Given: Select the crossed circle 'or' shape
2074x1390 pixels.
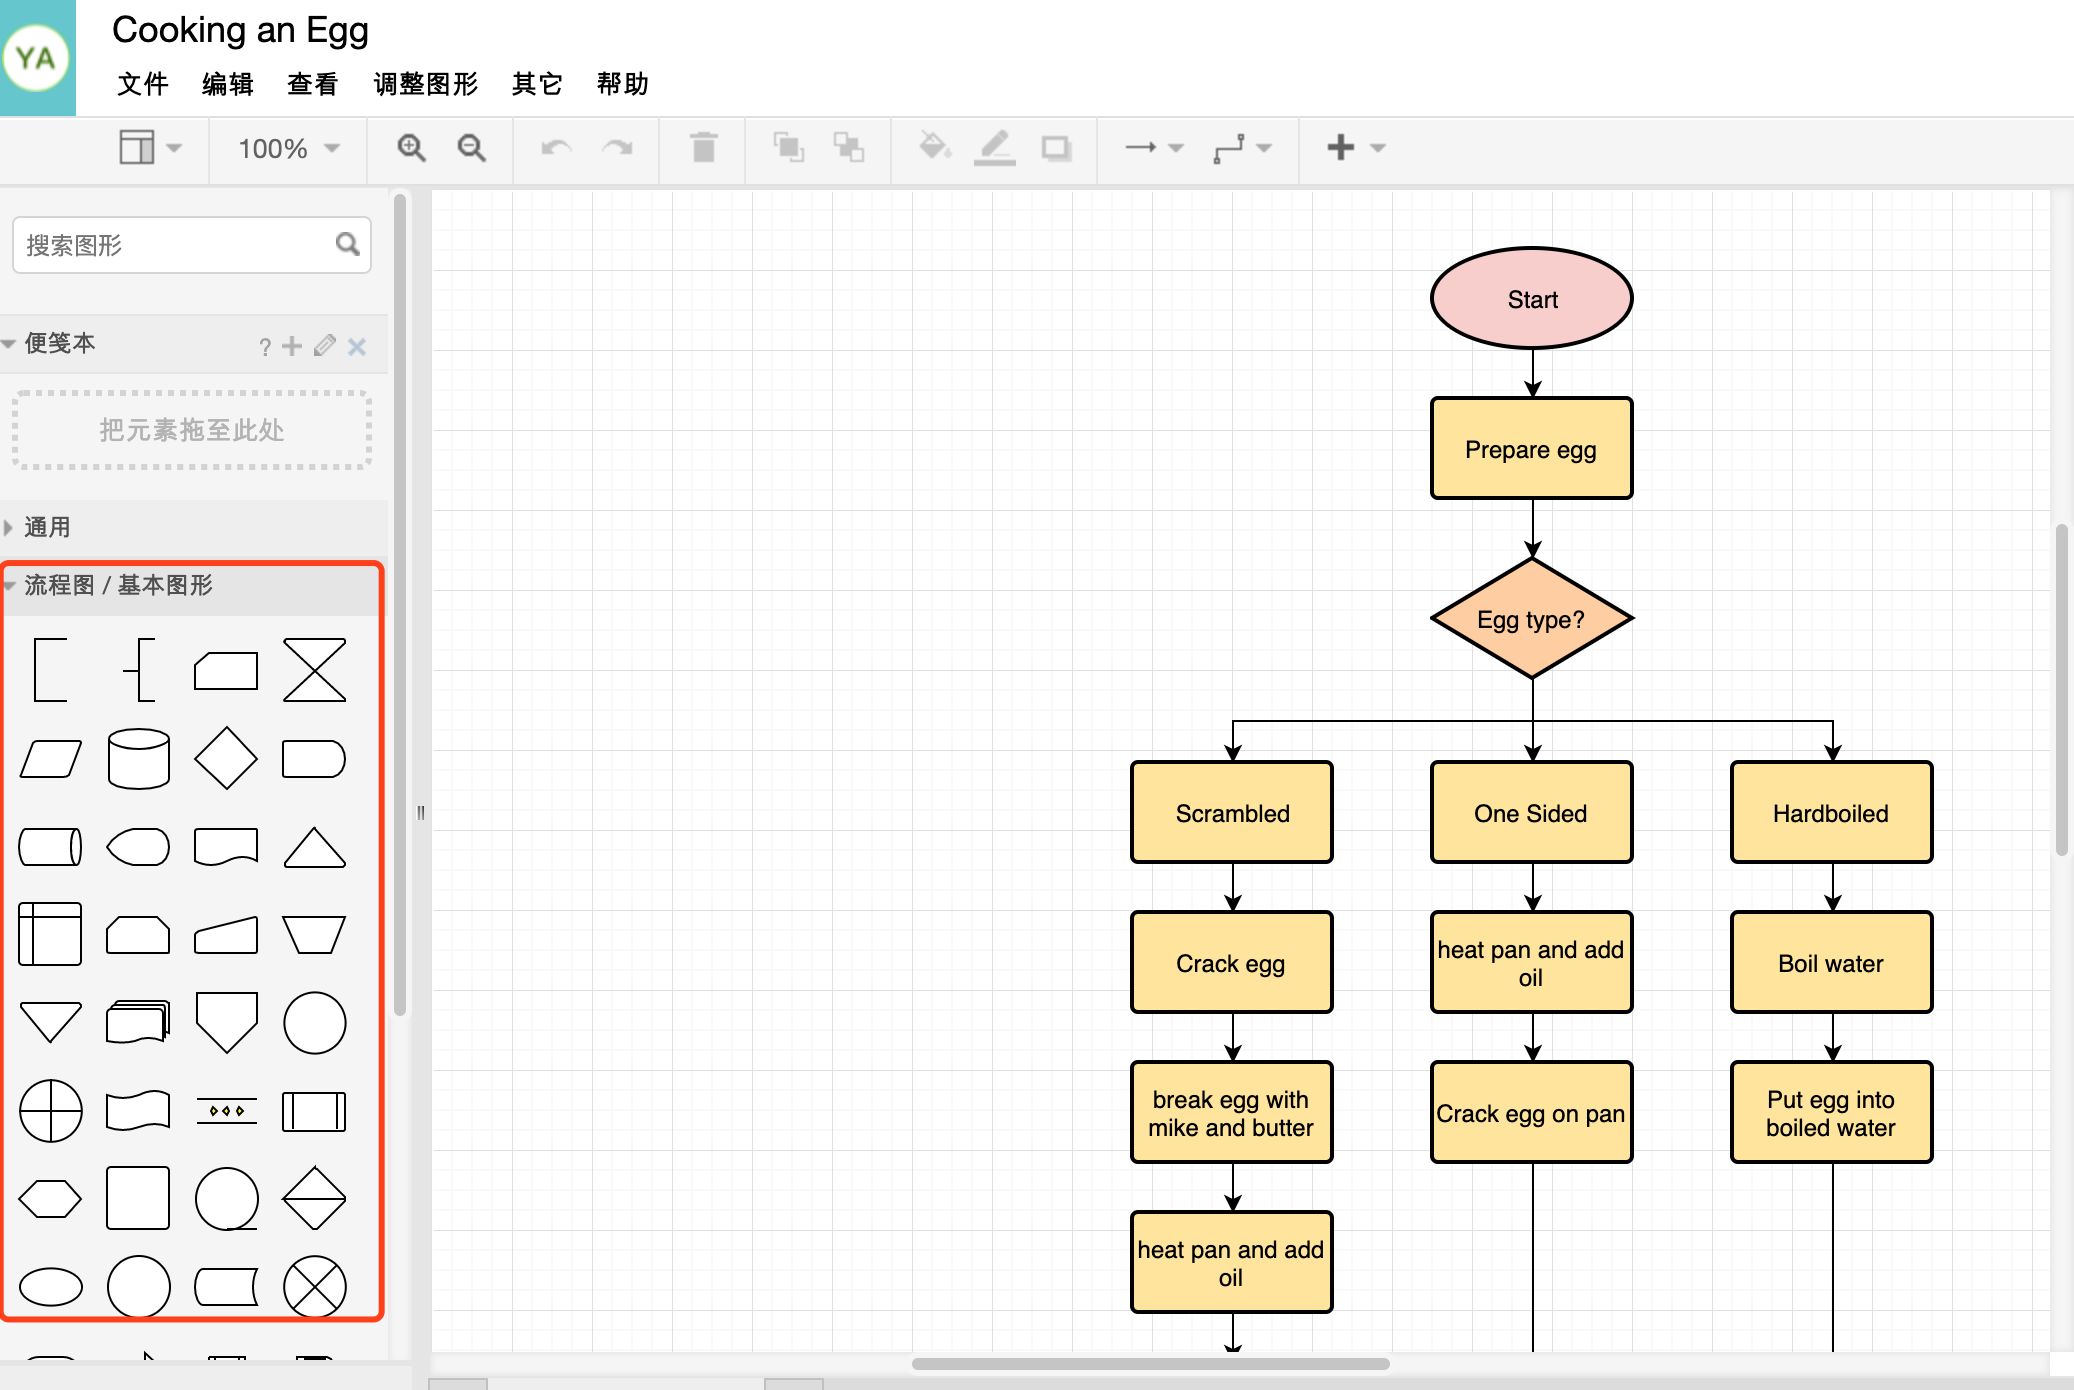Looking at the screenshot, I should tap(50, 1110).
